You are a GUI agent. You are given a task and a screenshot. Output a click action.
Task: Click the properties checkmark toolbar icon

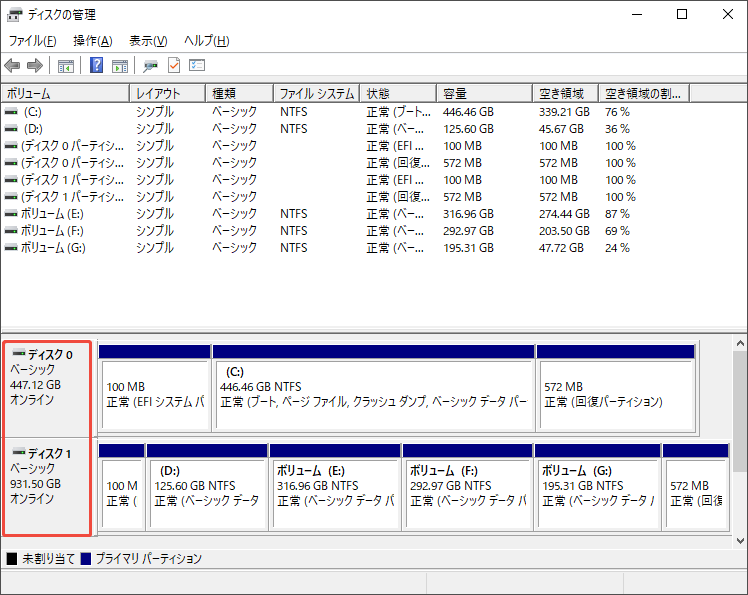pos(174,65)
